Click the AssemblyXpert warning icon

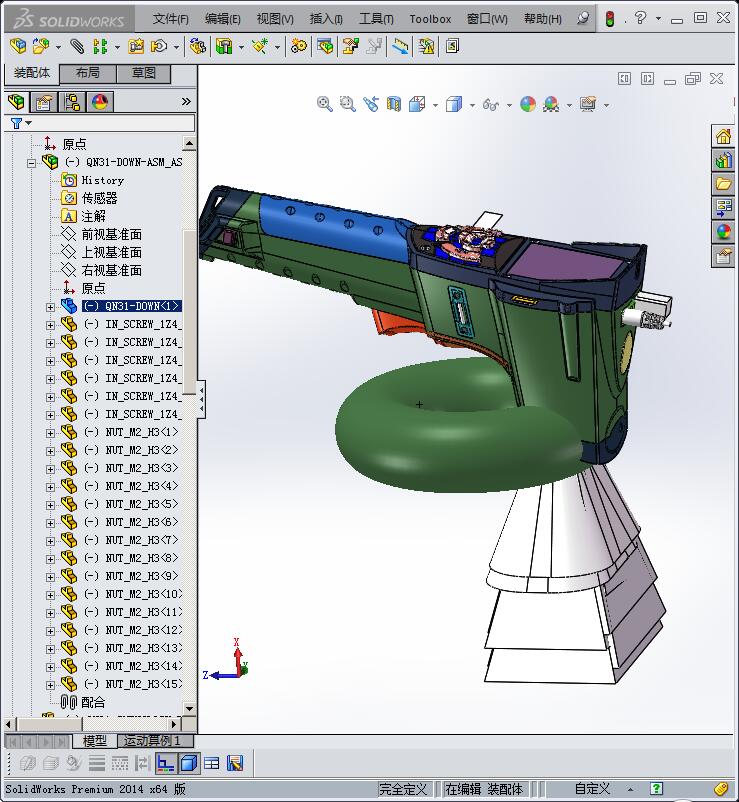point(426,47)
